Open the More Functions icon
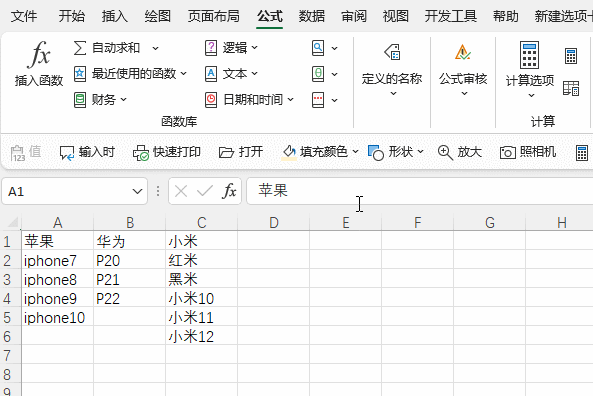593x396 pixels. pos(318,100)
